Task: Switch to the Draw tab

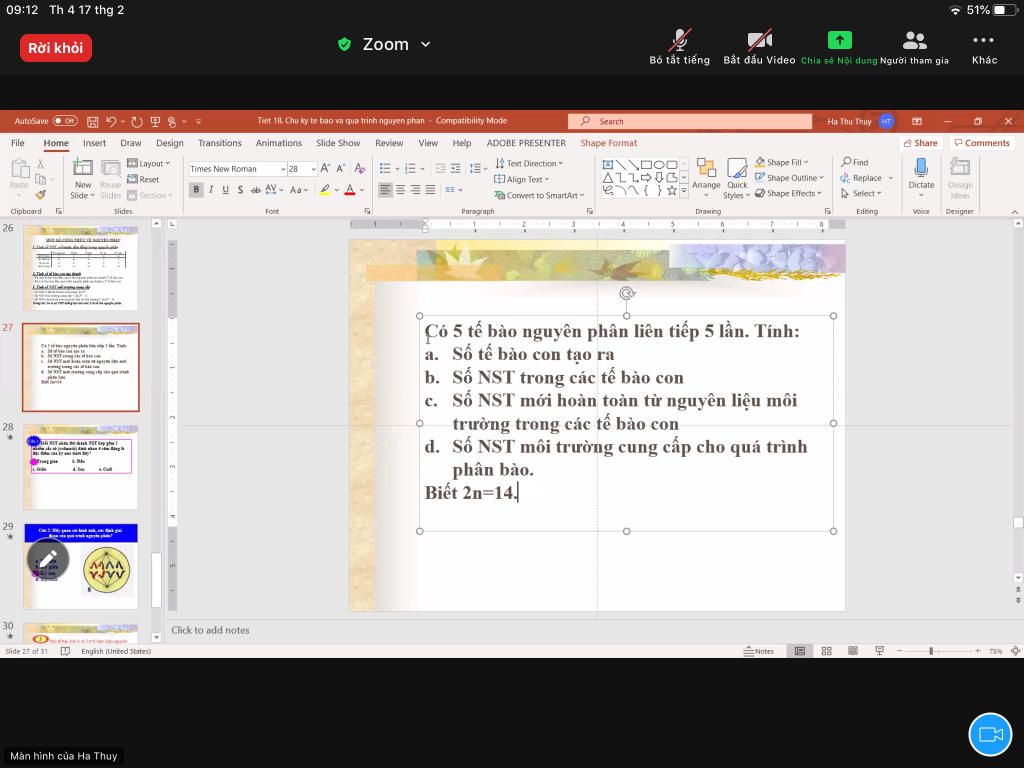Action: click(x=131, y=143)
